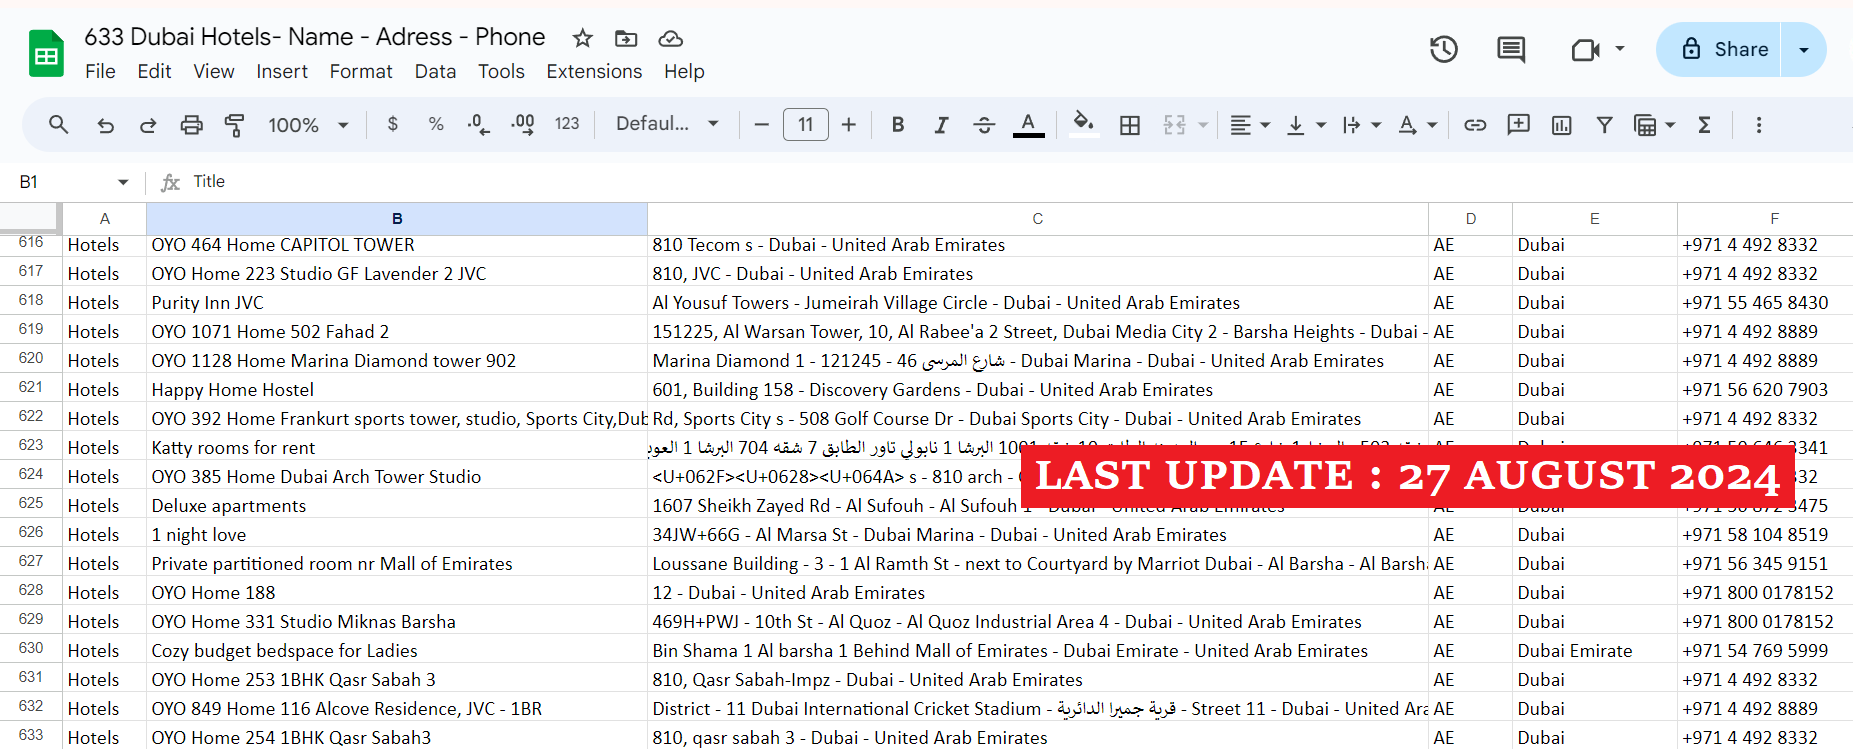The image size is (1853, 749).
Task: Merge cells icon
Action: click(1175, 125)
